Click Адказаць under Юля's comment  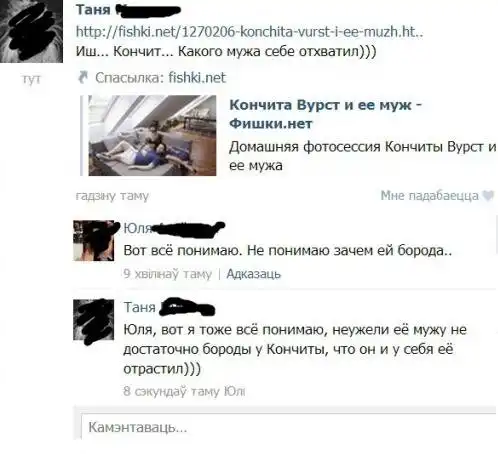[254, 274]
